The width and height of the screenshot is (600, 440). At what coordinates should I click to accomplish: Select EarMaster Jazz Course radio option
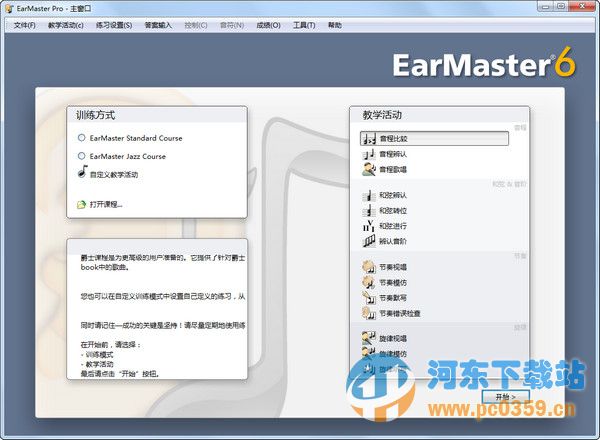pos(122,156)
